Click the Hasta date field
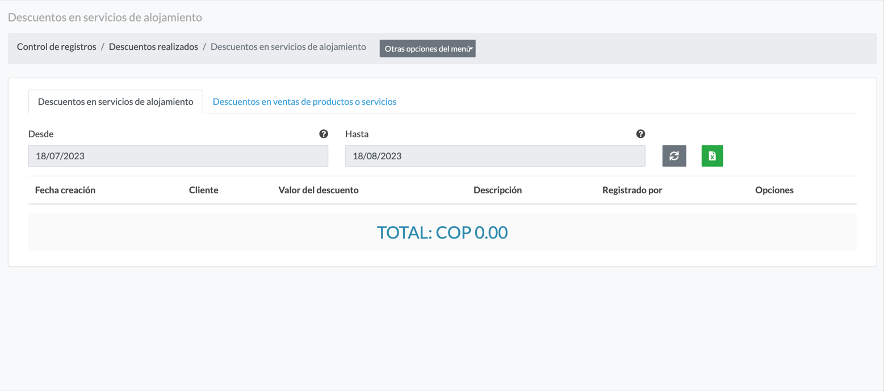884x392 pixels. [495, 156]
